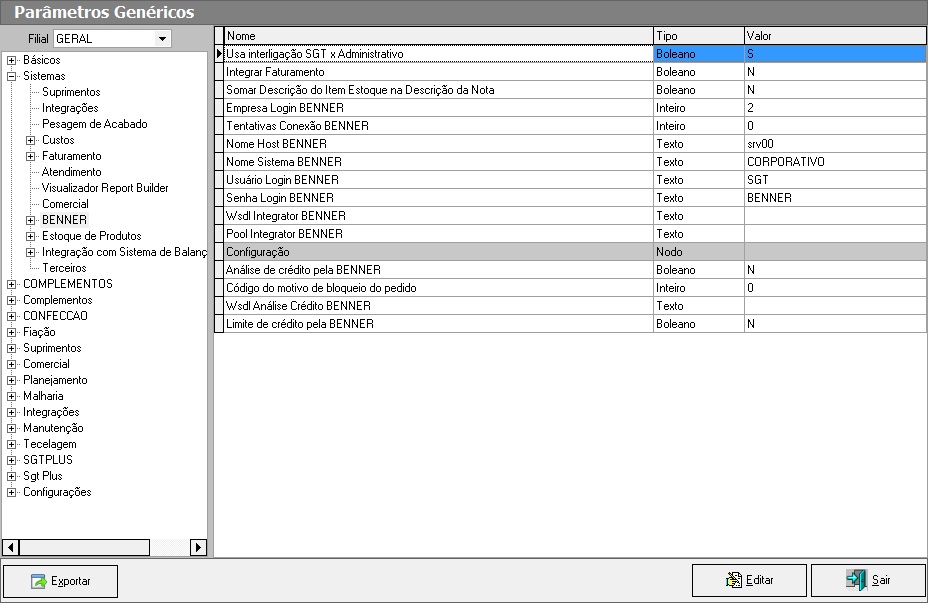Expand the Custos tree node
928x603 pixels.
(31, 140)
